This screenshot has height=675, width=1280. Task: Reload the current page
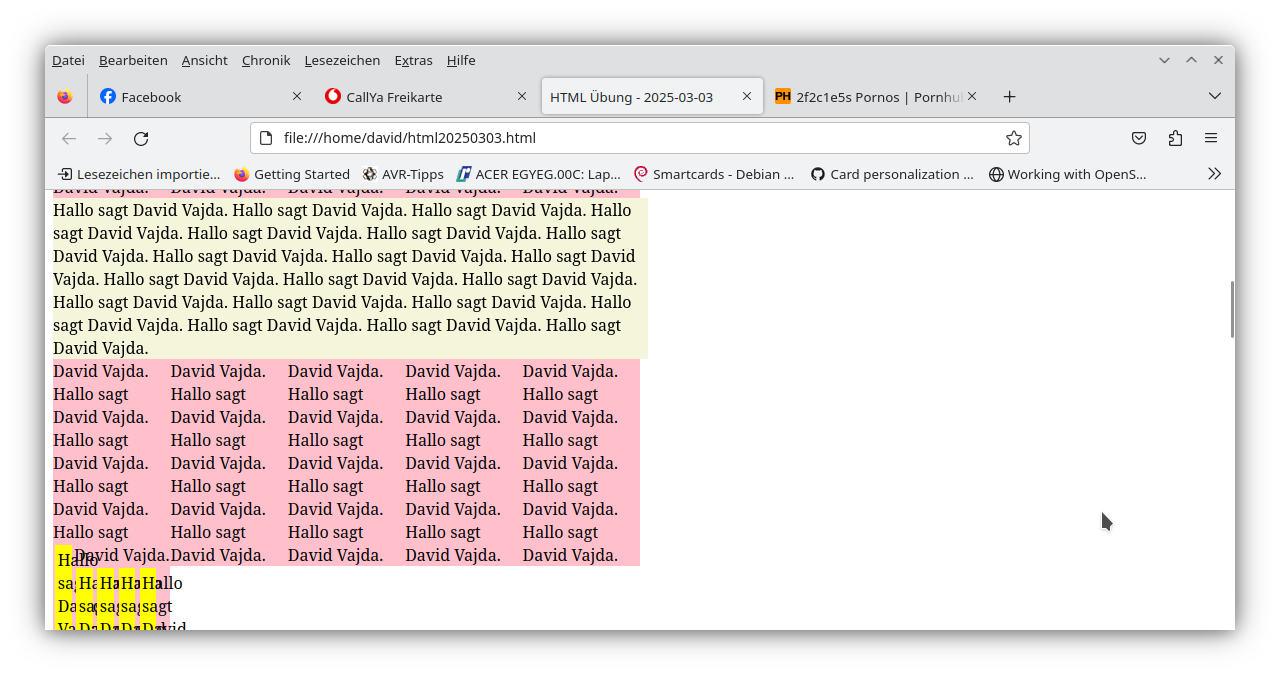coord(141,138)
